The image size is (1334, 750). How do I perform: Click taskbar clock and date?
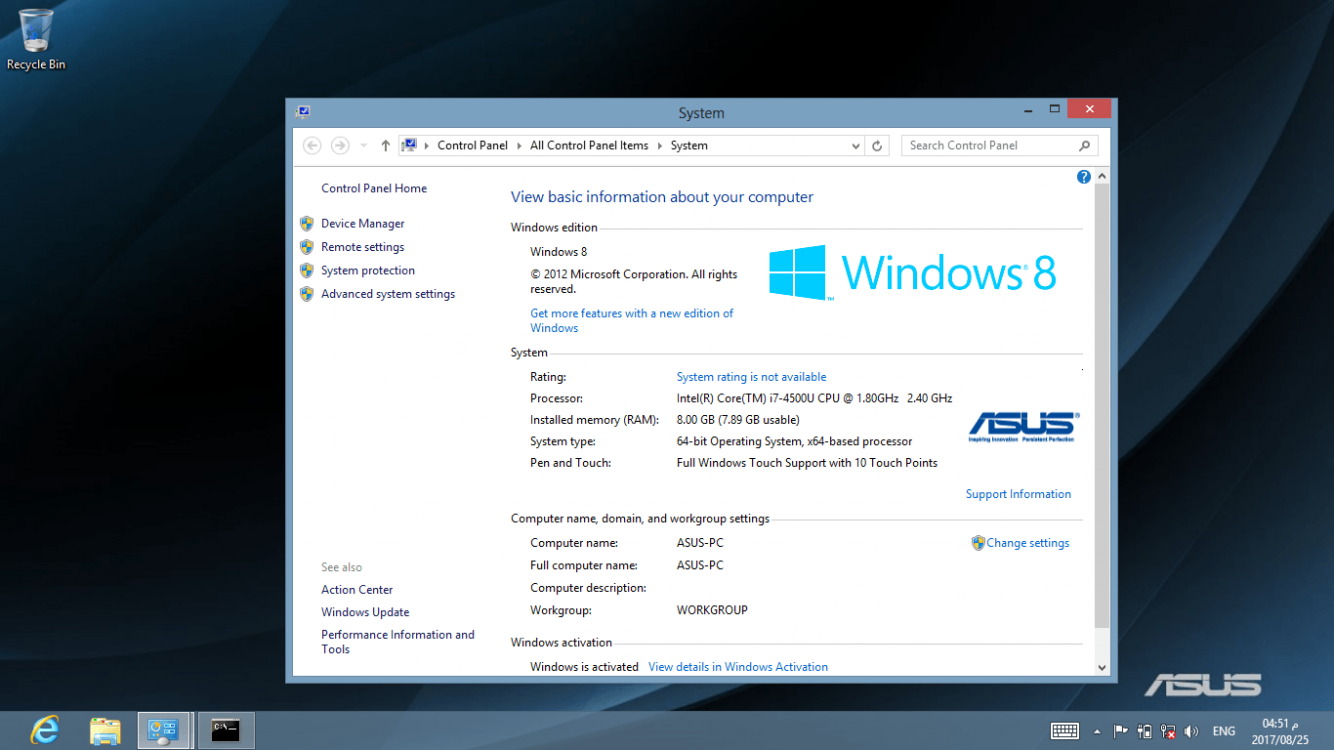(1281, 732)
